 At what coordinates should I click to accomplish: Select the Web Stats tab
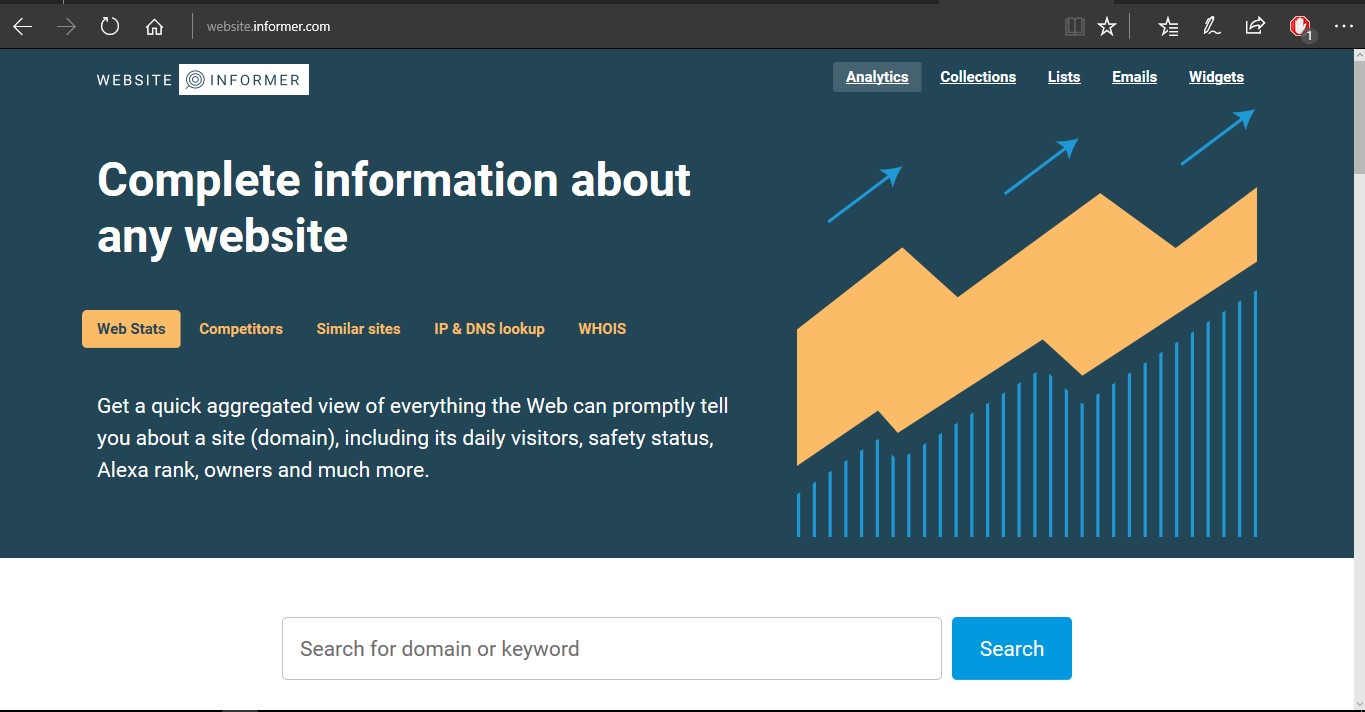[130, 328]
